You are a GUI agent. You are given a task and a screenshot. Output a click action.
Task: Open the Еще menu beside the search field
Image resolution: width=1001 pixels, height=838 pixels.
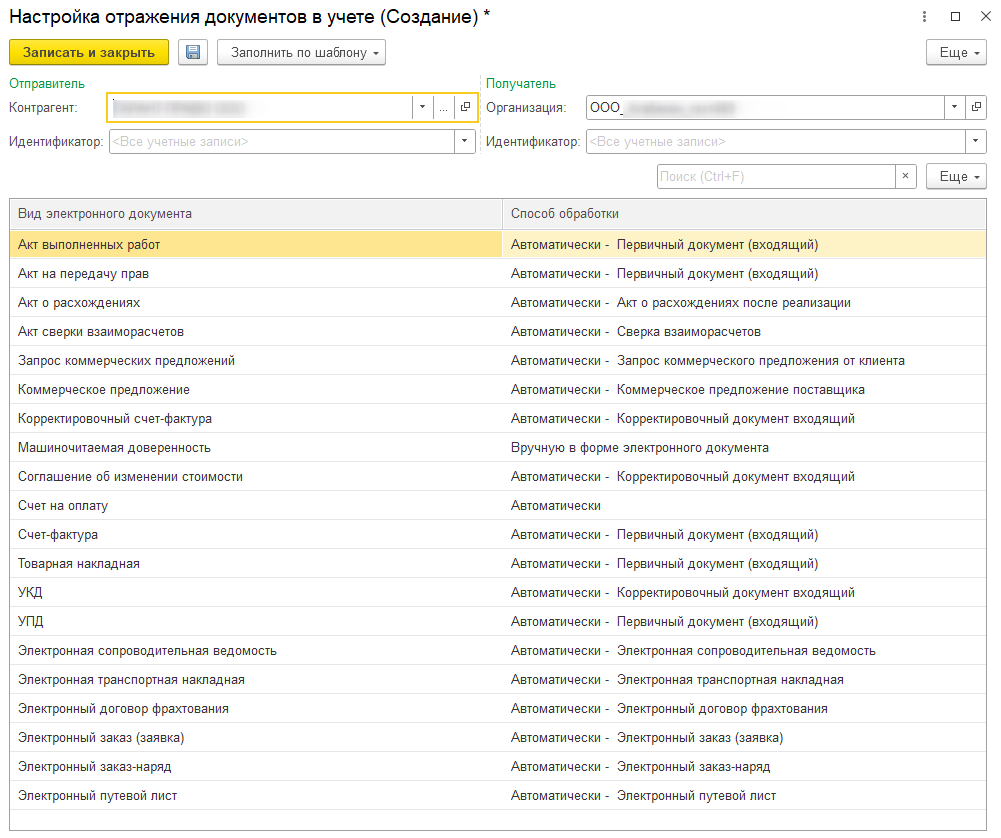click(x=957, y=176)
